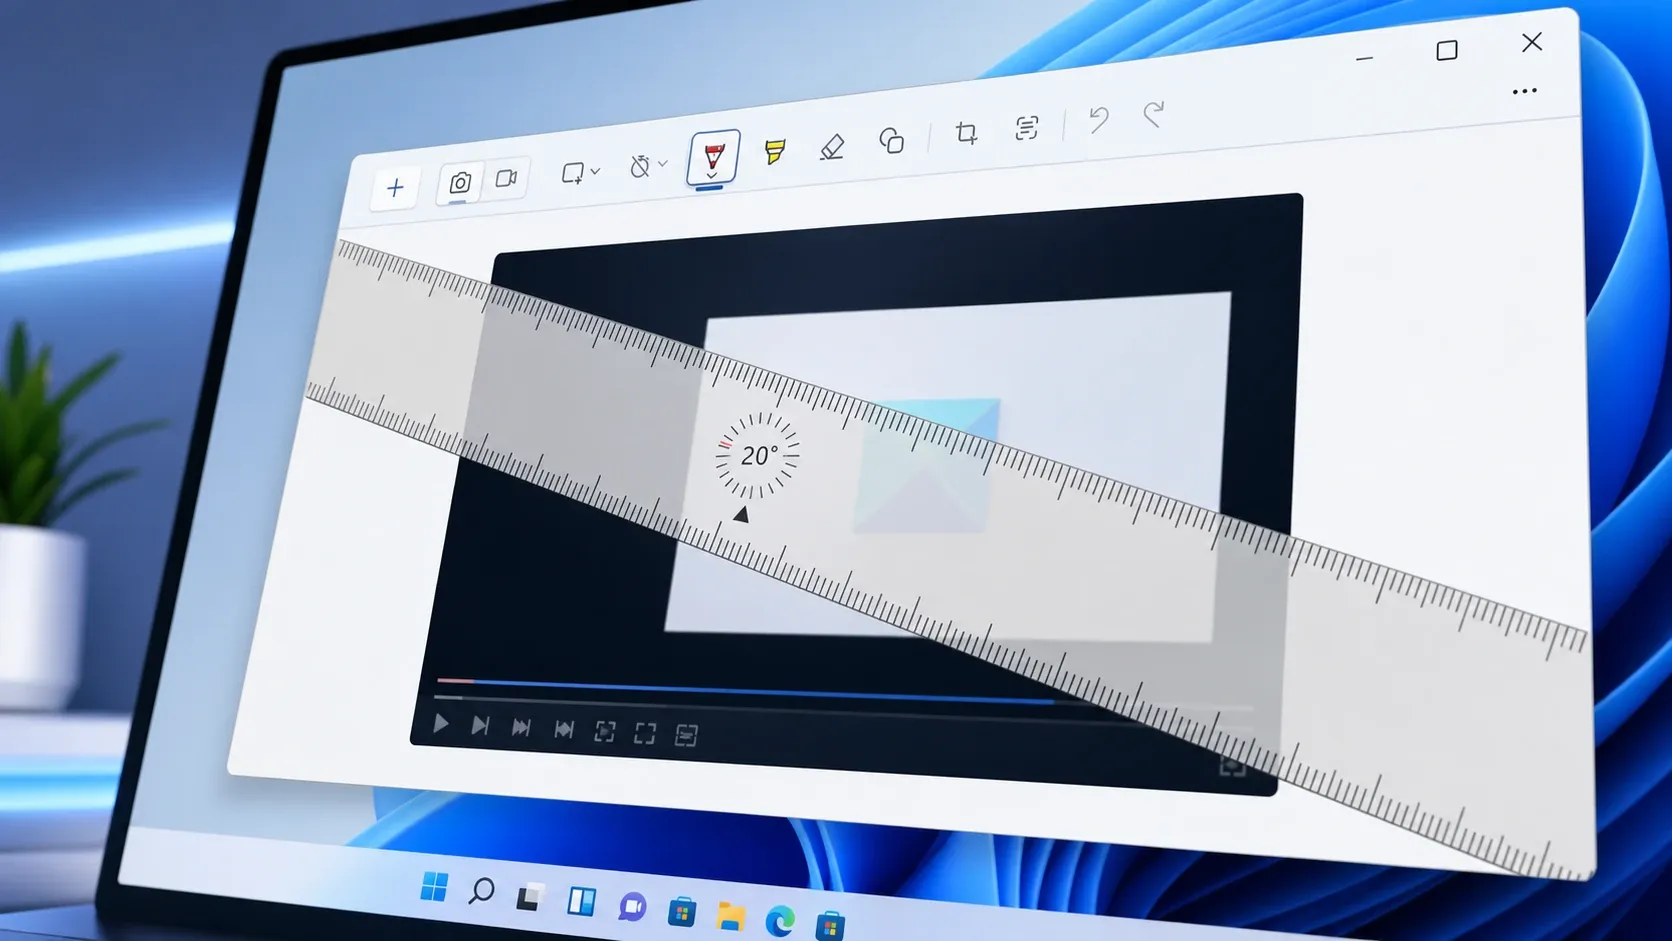1672x941 pixels.
Task: Open the Shapes tool
Action: [891, 140]
